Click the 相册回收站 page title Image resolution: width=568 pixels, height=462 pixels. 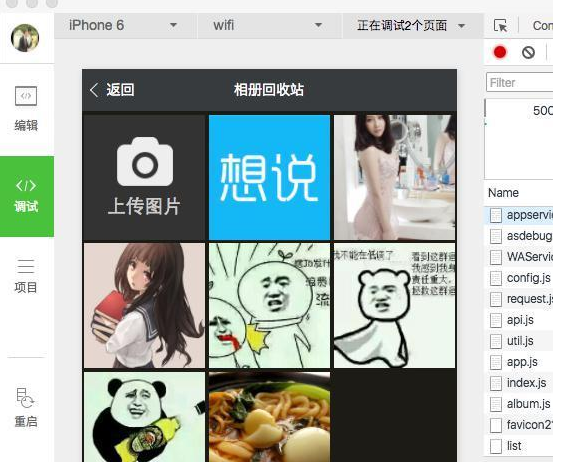[x=269, y=90]
